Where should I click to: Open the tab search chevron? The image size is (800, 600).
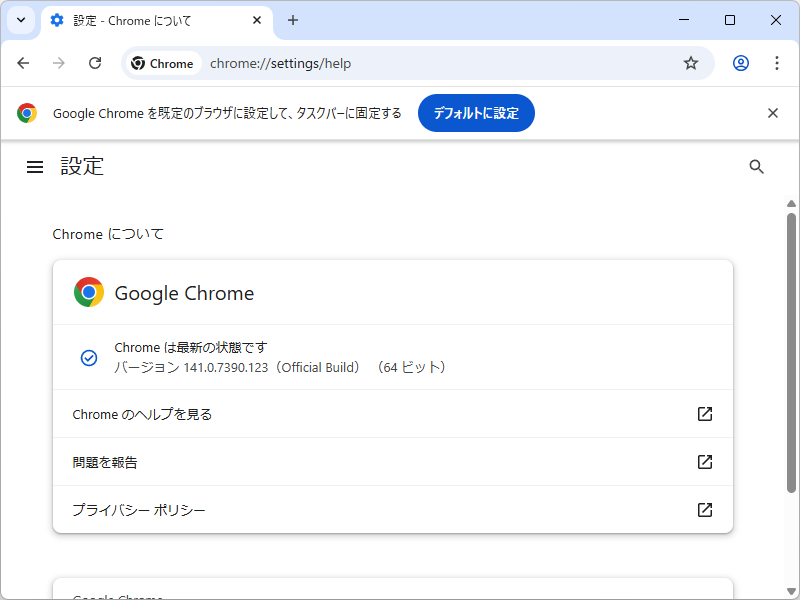coord(20,20)
